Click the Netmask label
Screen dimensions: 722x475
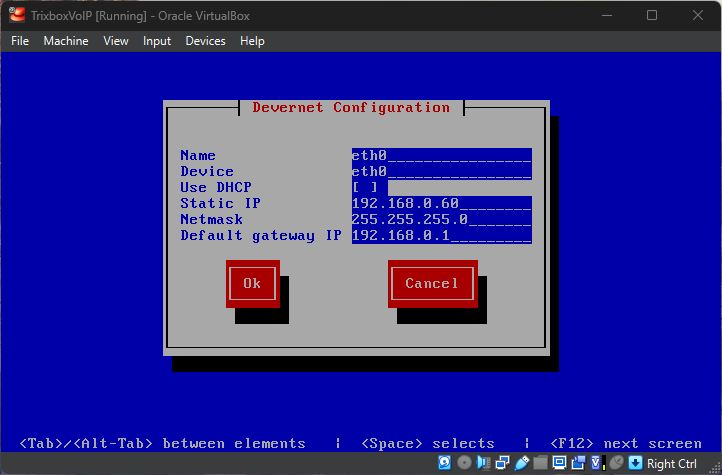point(211,220)
